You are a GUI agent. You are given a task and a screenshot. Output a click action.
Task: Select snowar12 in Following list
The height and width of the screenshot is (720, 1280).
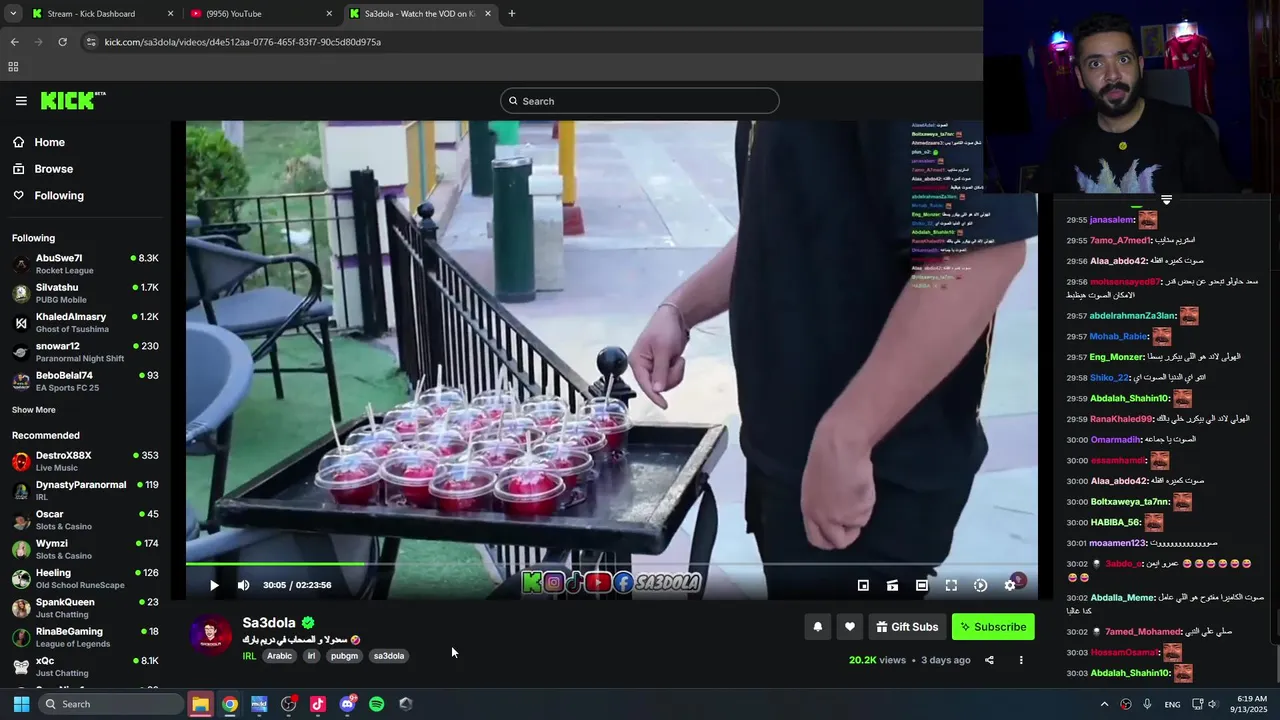point(84,352)
